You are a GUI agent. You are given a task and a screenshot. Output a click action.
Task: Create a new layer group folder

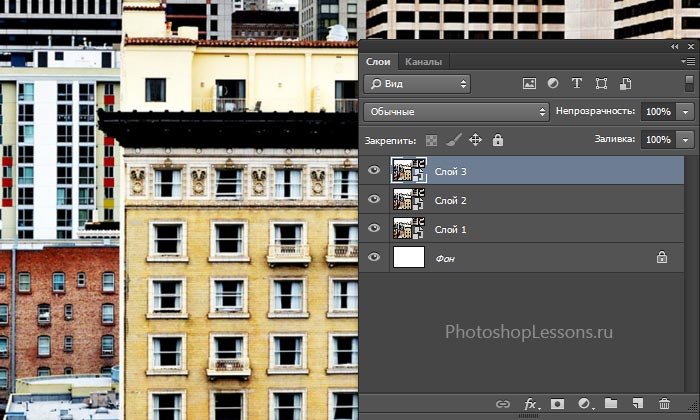pos(610,404)
